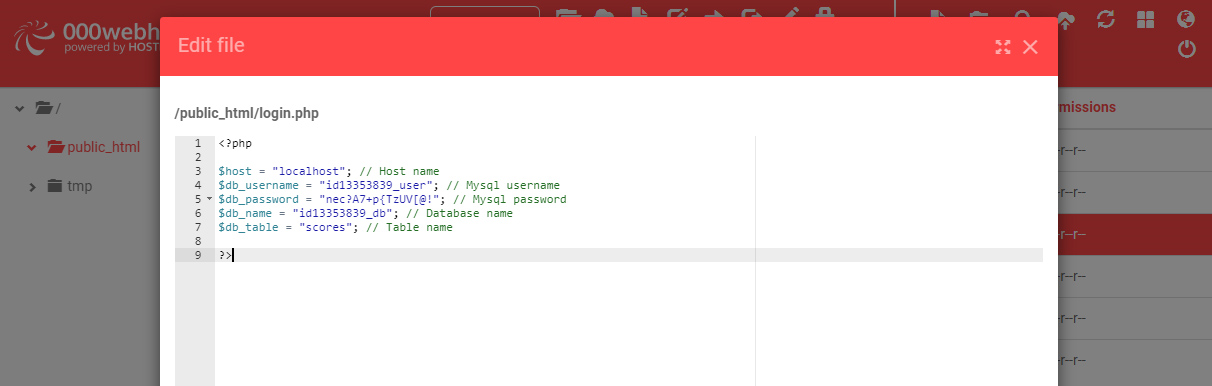
Task: Click the power logout icon
Action: point(1187,49)
